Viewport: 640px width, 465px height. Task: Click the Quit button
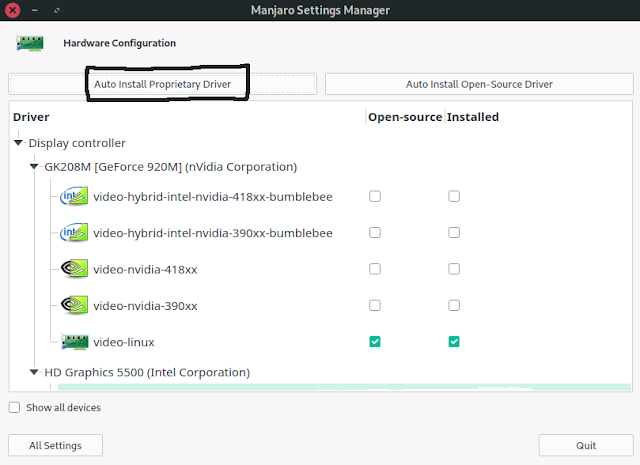pyautogui.click(x=586, y=445)
